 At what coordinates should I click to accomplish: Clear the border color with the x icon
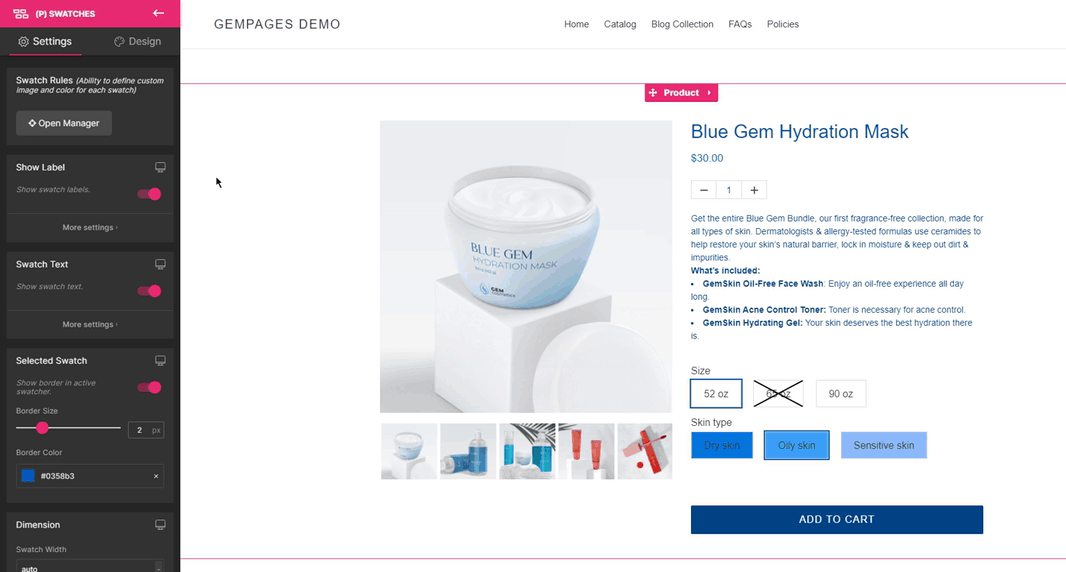coord(156,476)
